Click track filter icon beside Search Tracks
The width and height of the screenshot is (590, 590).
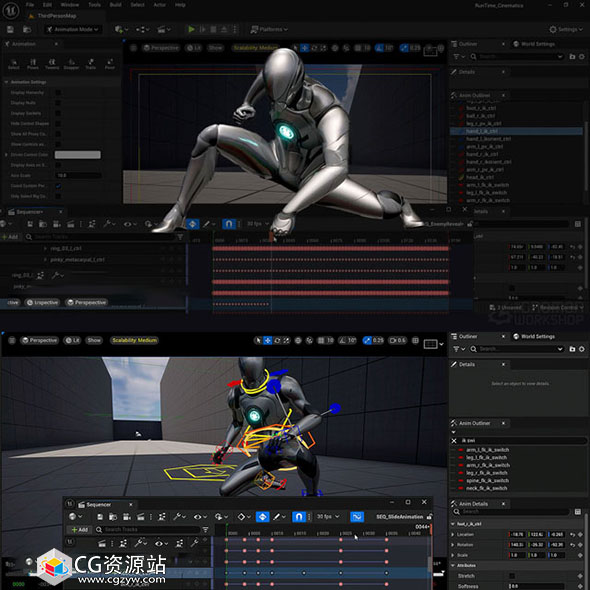click(x=205, y=529)
